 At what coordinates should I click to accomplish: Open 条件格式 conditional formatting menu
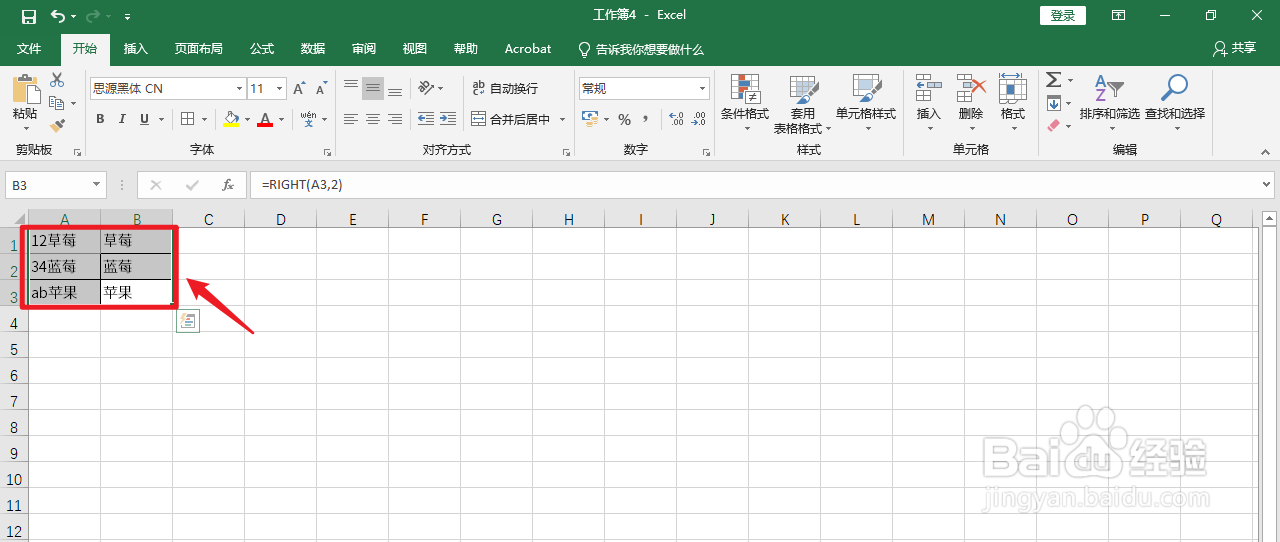click(x=745, y=104)
